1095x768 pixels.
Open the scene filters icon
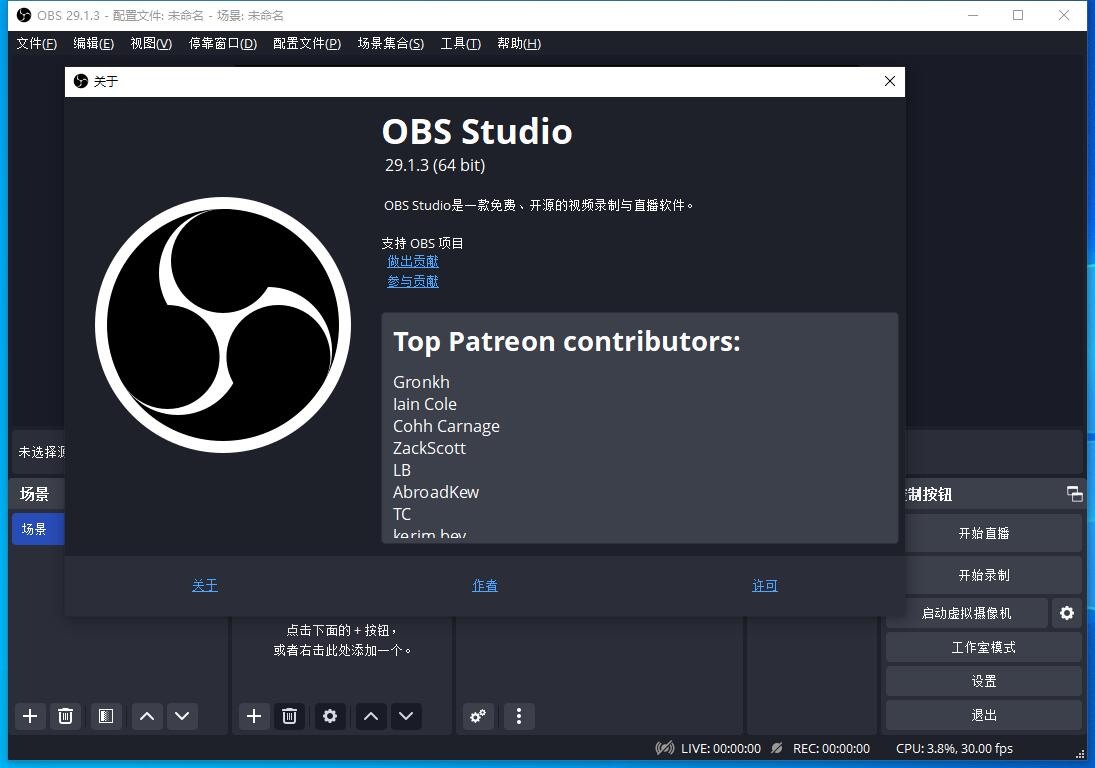(105, 716)
